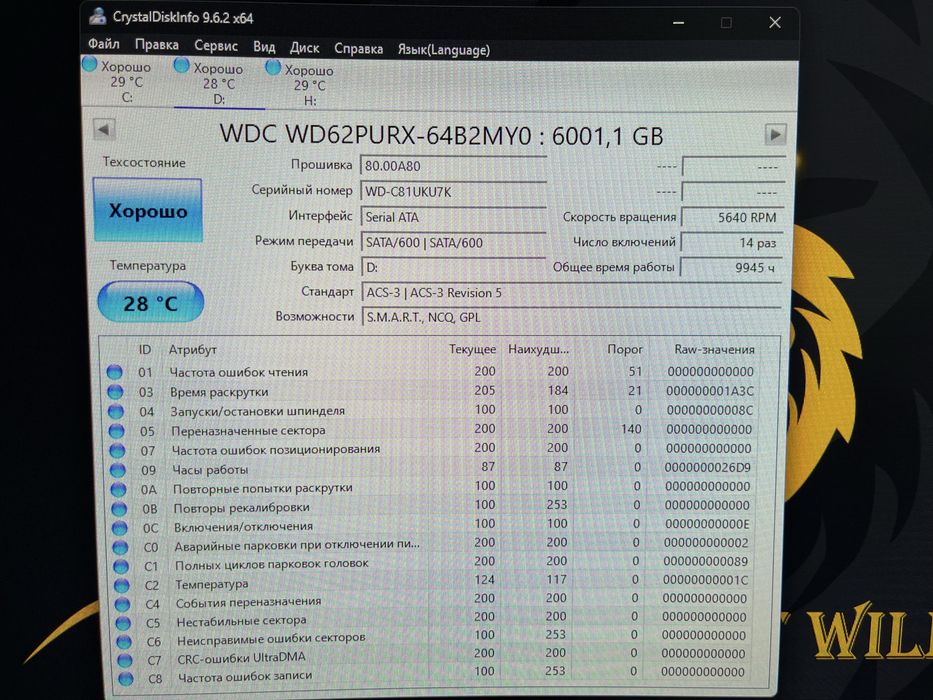Image resolution: width=933 pixels, height=700 pixels.
Task: Select the Время раскрутки attribute text
Action: (219, 392)
